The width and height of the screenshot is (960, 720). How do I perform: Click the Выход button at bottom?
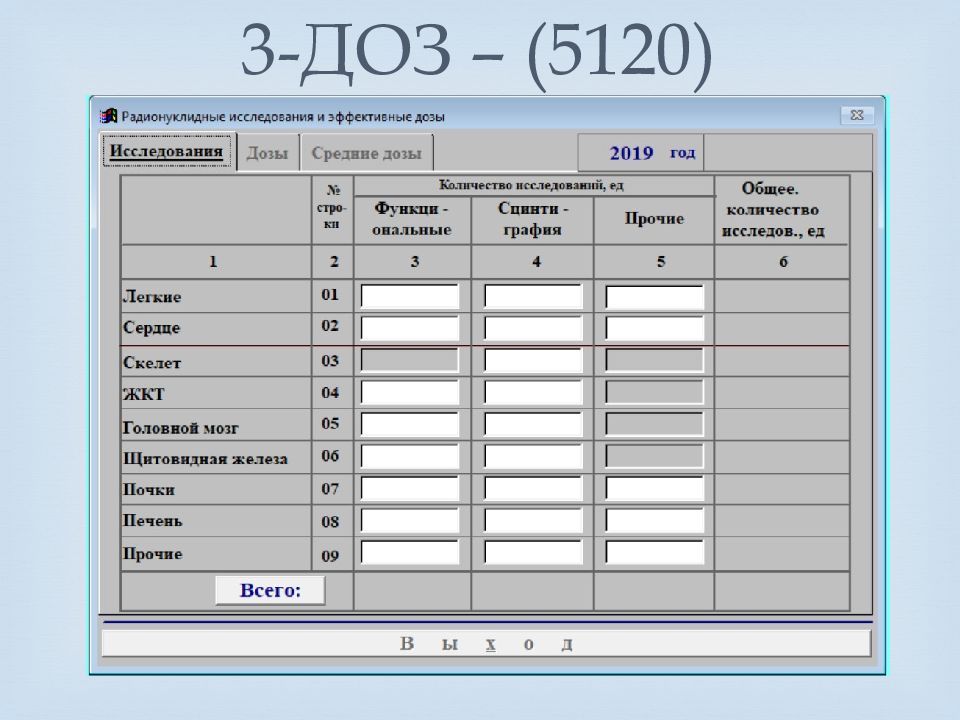point(486,644)
